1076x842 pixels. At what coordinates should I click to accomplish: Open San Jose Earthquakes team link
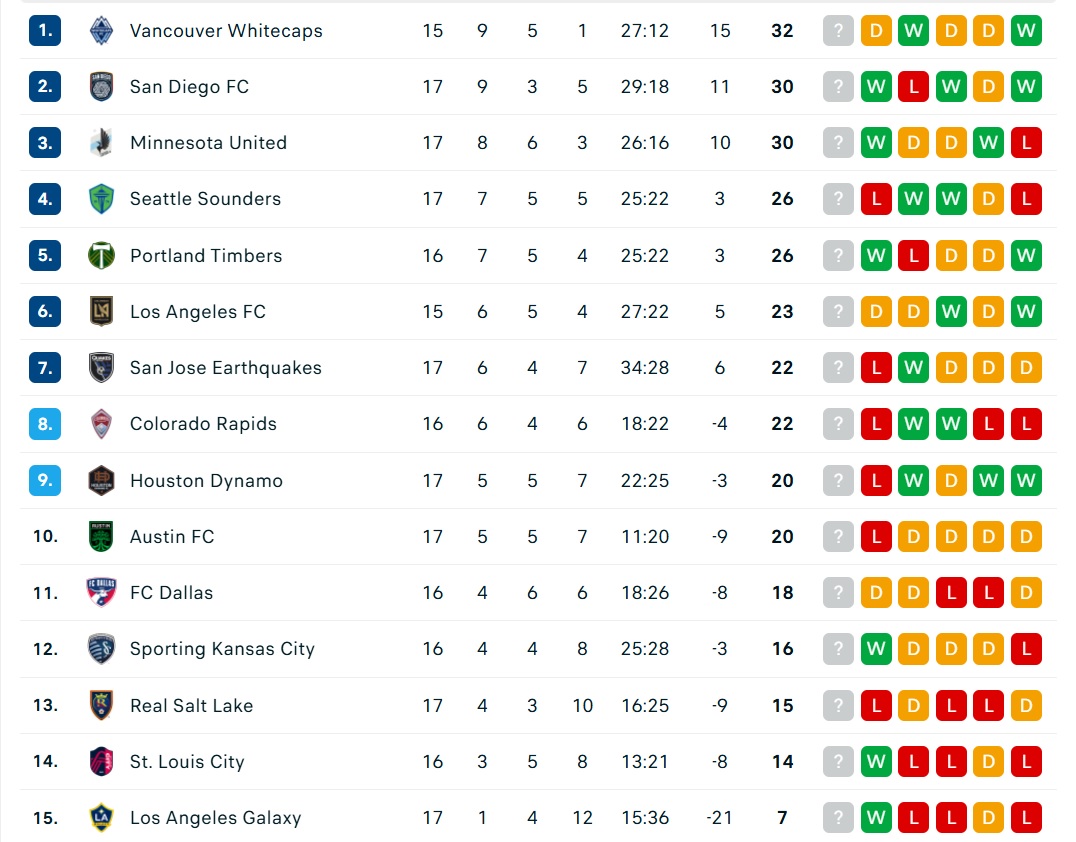[x=226, y=368]
